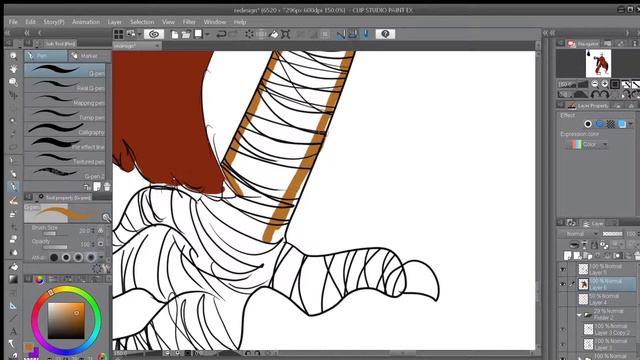
Task: Click zoom in icon in Navigator
Action: tap(605, 84)
